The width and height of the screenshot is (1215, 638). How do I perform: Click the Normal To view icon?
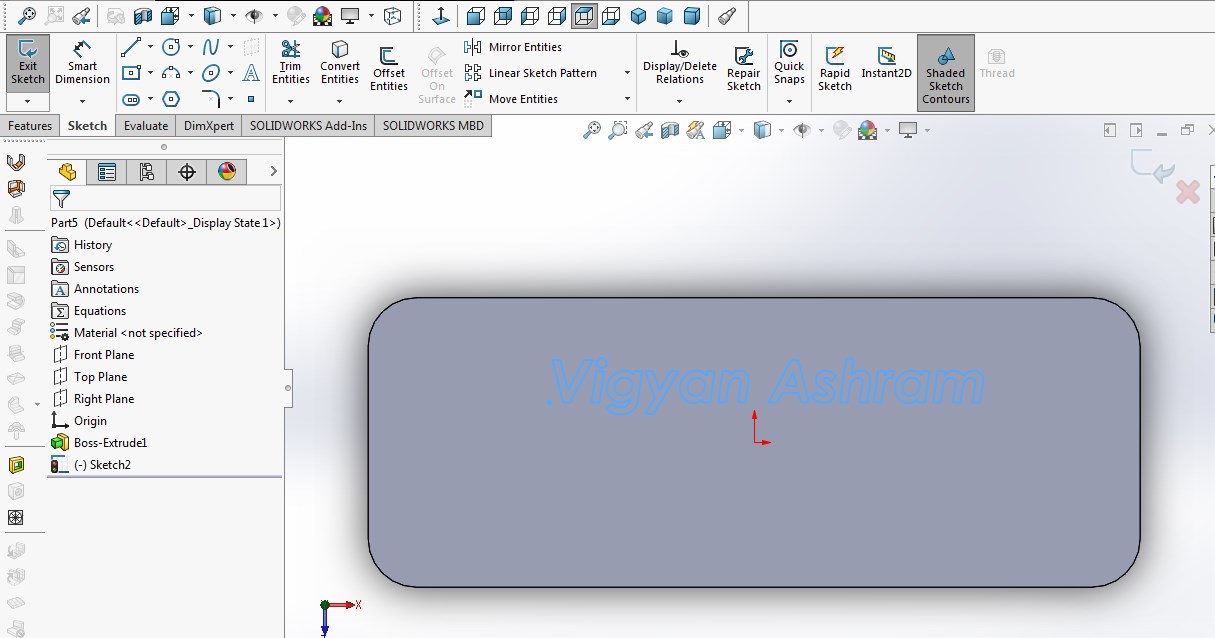tap(440, 16)
